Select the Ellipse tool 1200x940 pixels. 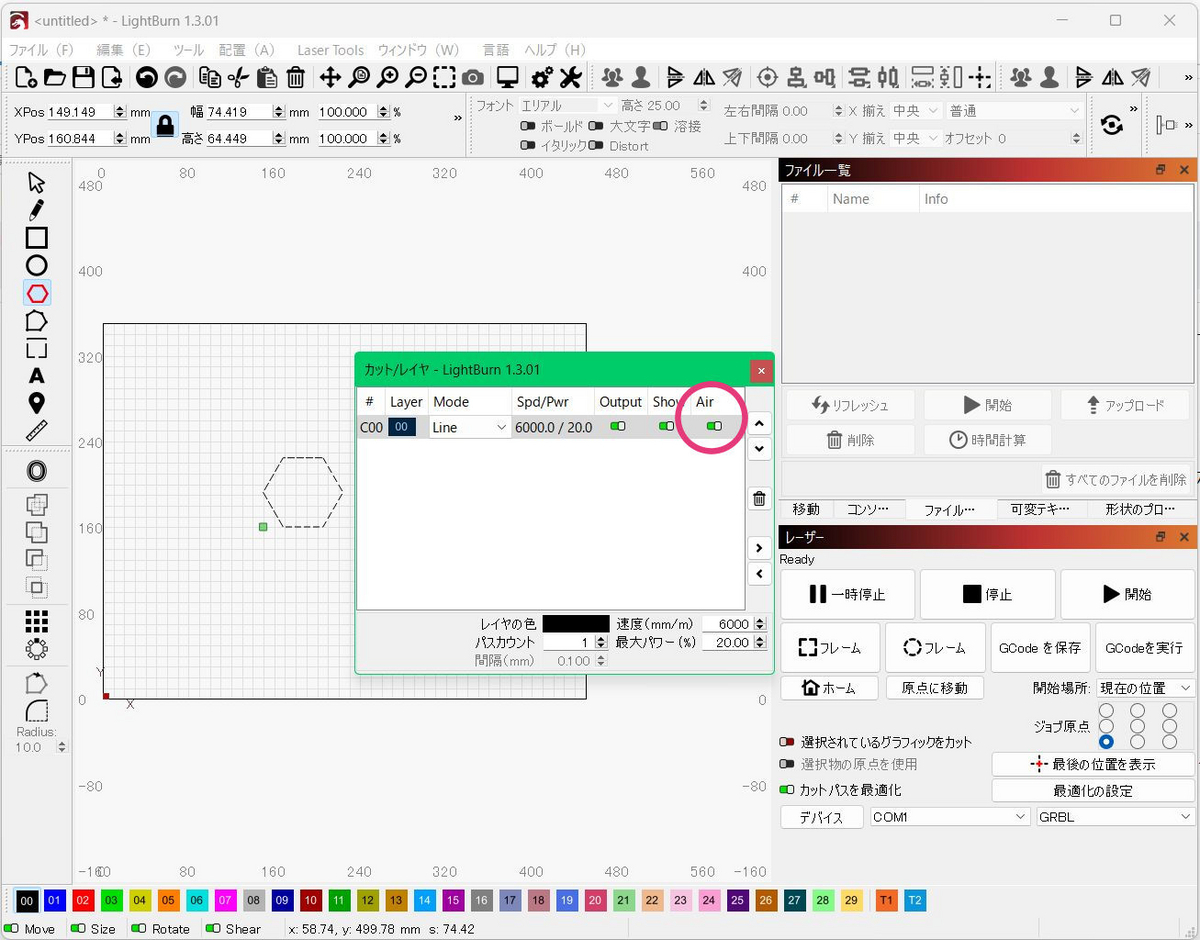click(x=36, y=265)
